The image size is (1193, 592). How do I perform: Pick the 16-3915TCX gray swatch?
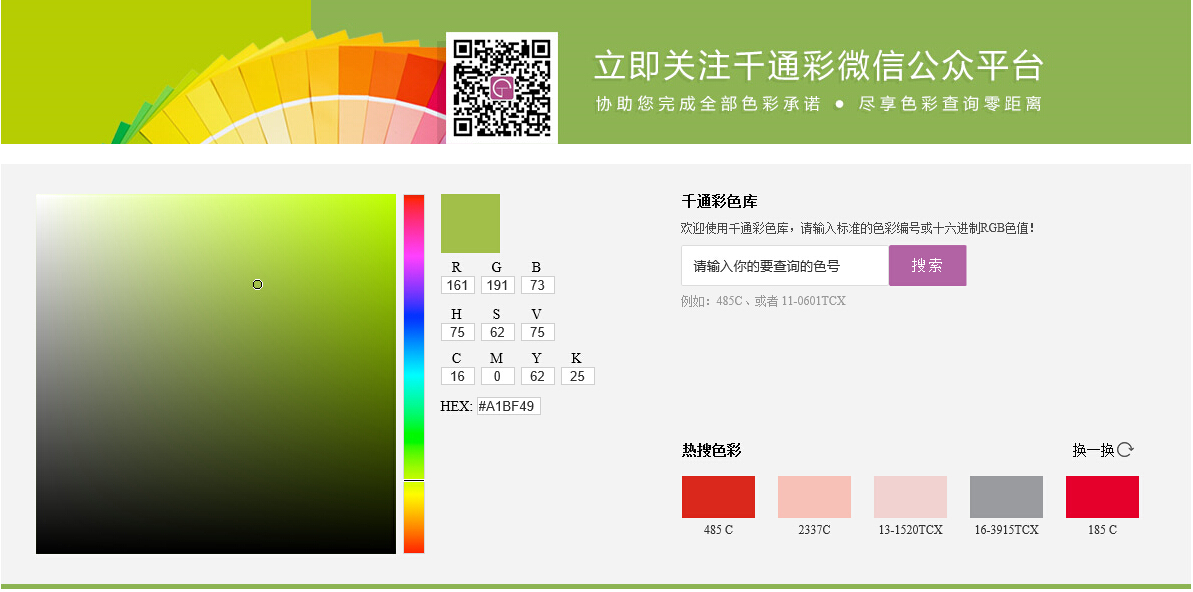click(1006, 497)
